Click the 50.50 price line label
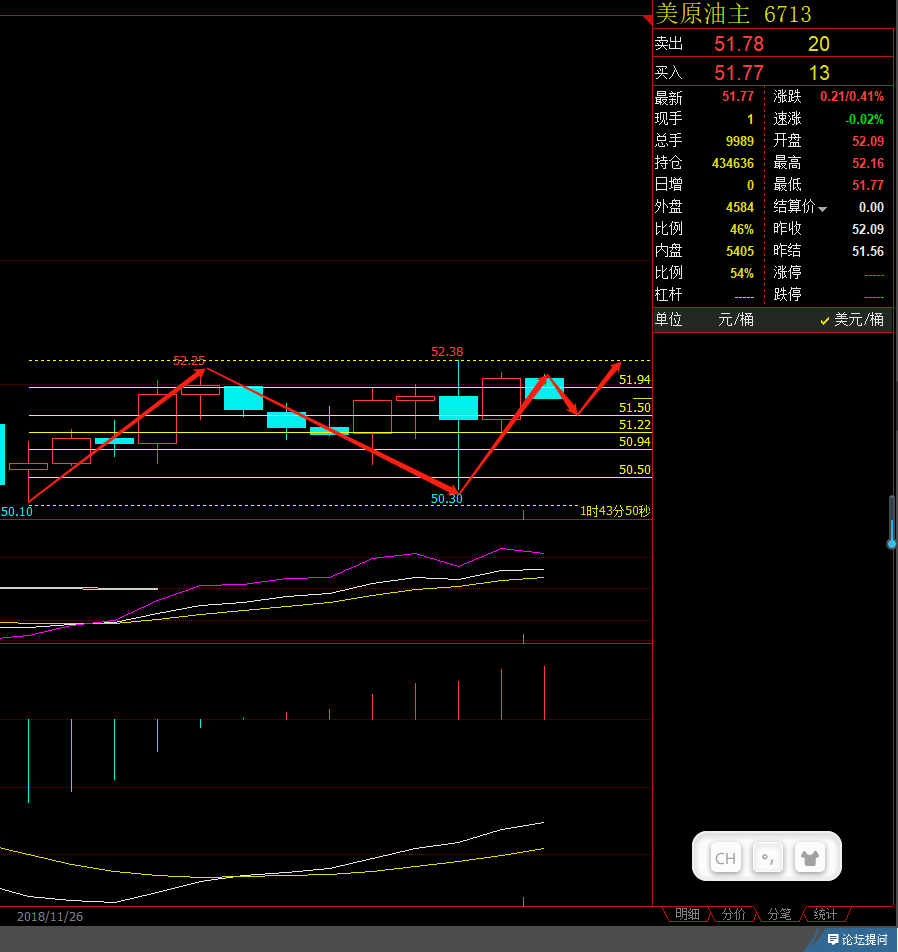Image resolution: width=898 pixels, height=952 pixels. [x=634, y=470]
